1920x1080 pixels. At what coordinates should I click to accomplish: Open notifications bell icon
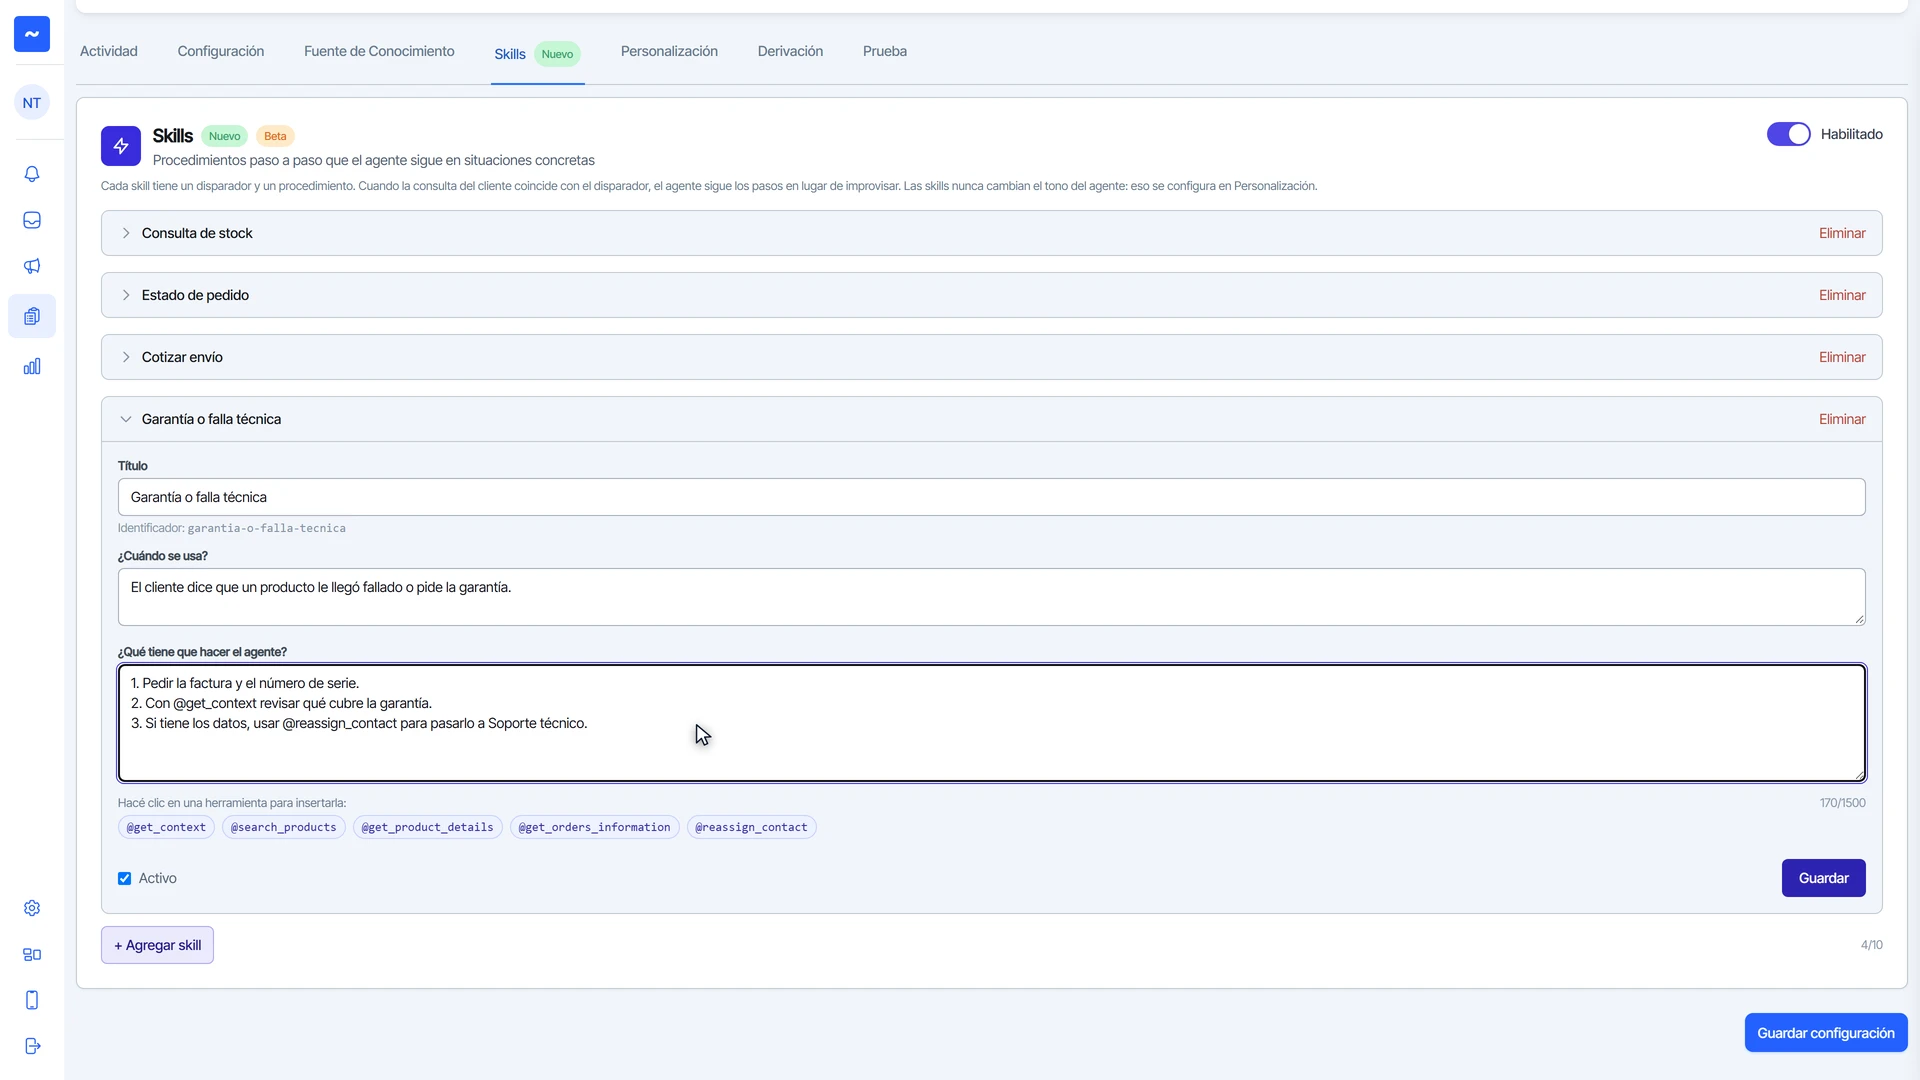coord(32,174)
